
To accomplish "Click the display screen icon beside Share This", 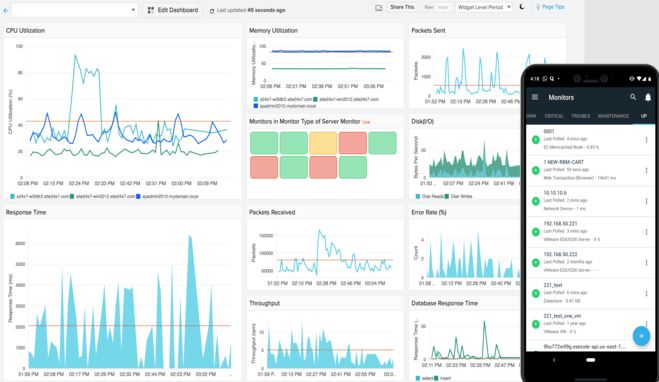I will (x=379, y=8).
